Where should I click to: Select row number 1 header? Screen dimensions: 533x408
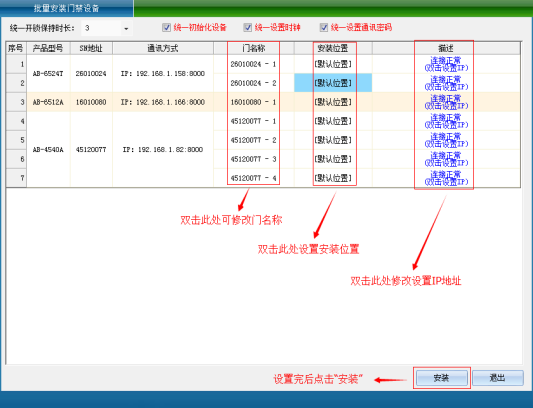coord(16,64)
